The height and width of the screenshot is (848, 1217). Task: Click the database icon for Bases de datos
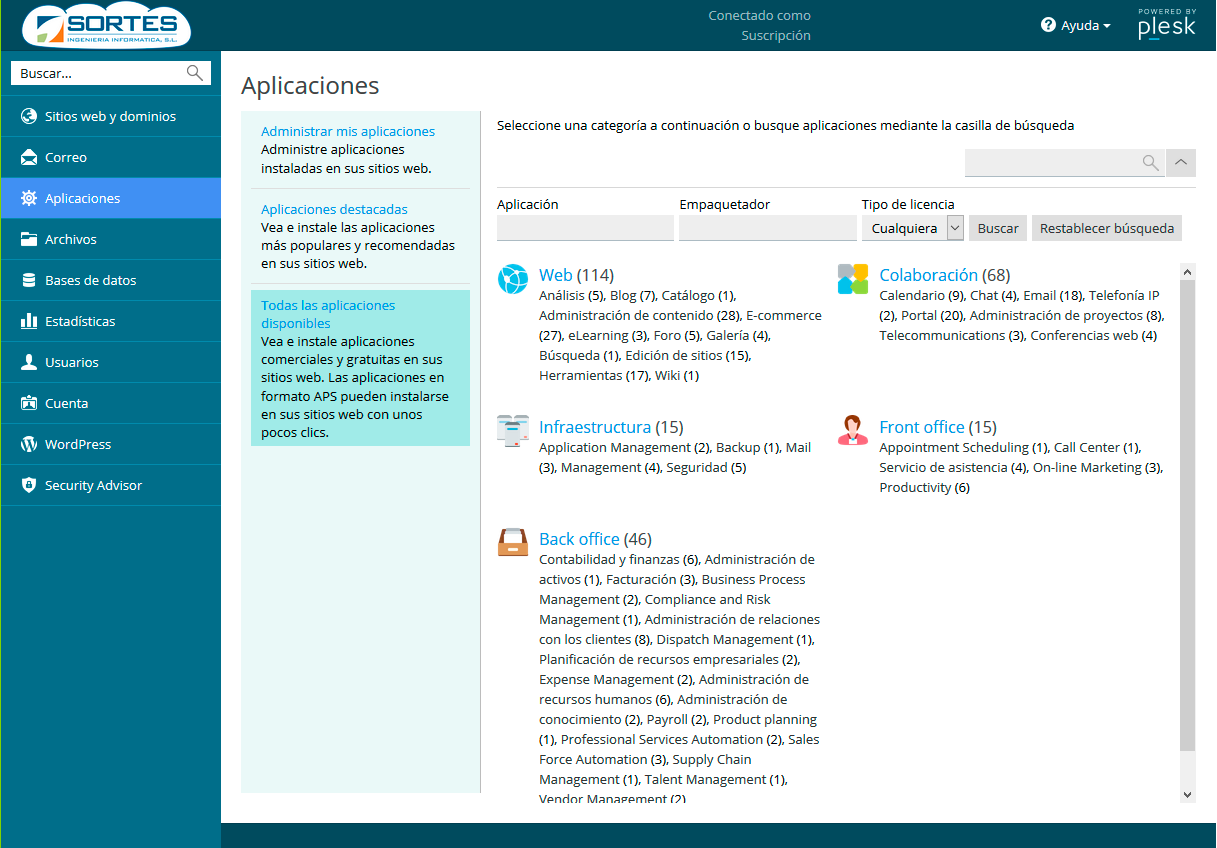click(28, 280)
